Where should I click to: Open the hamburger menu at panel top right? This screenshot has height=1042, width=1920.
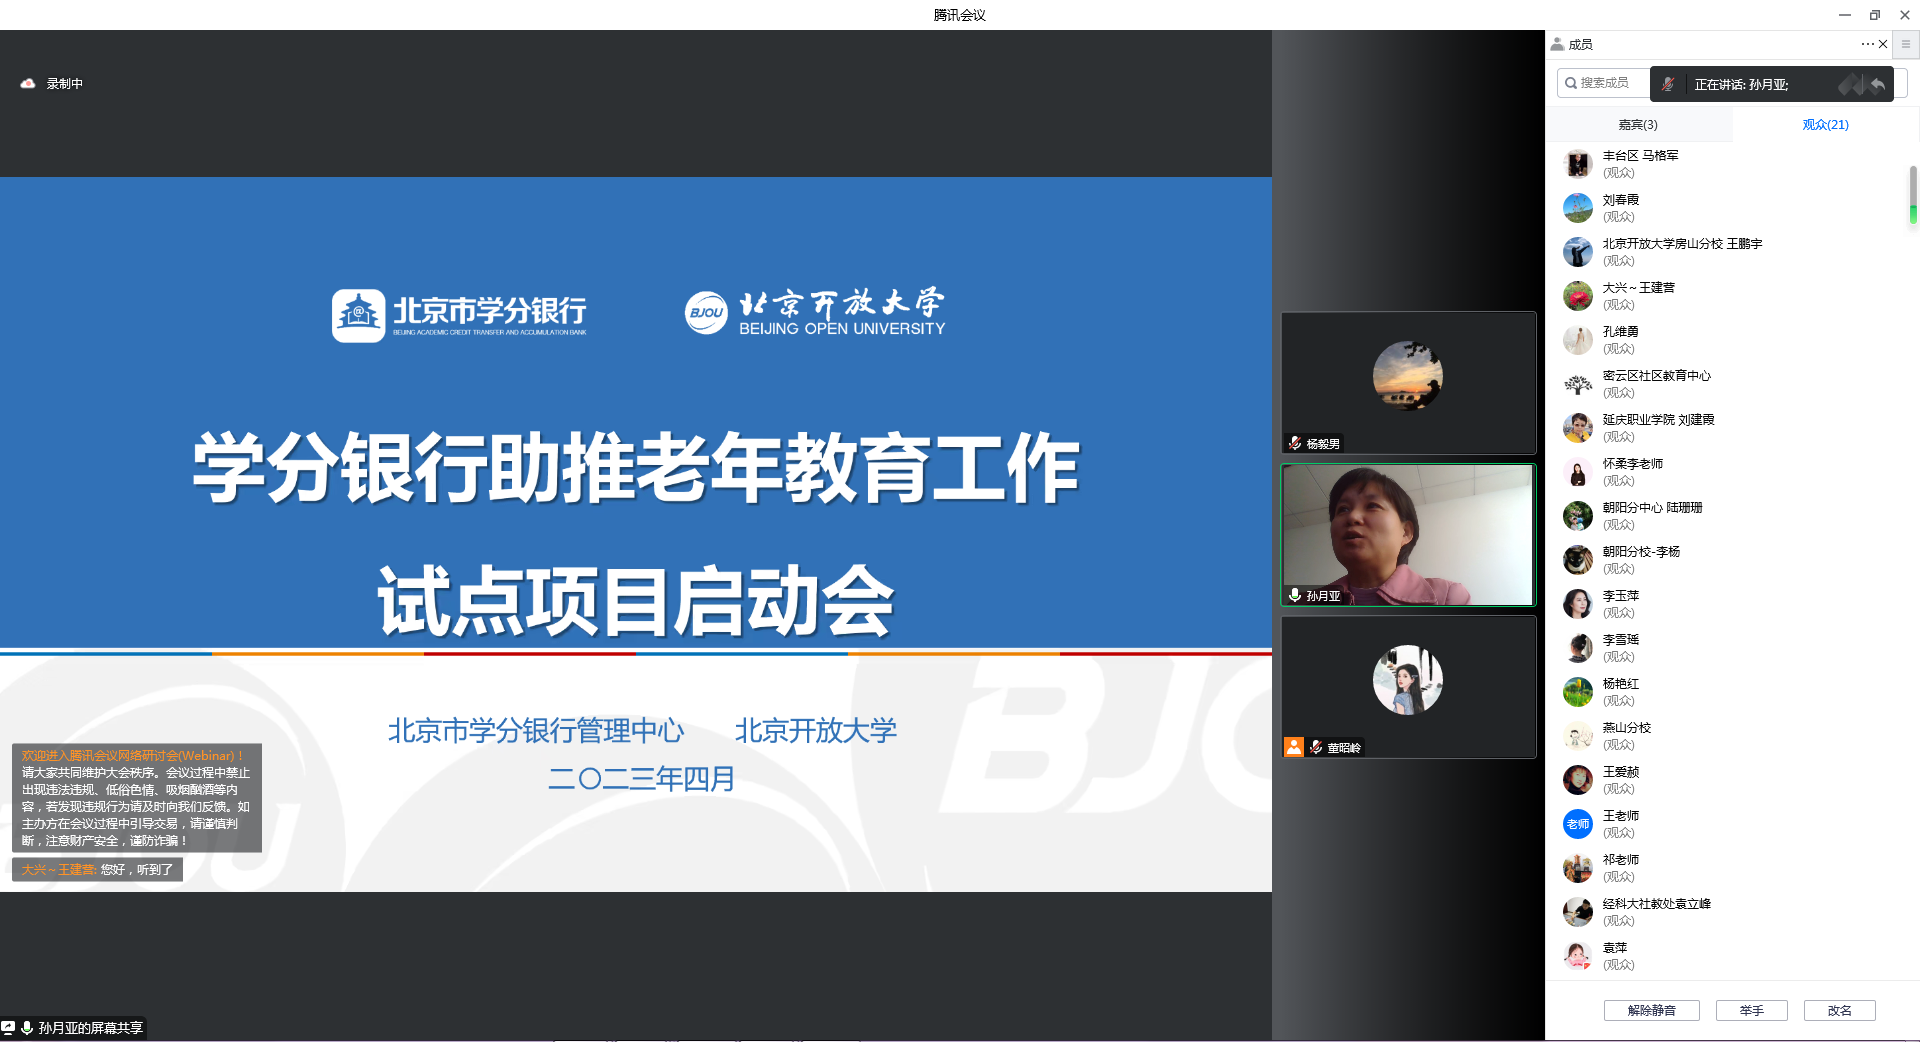click(1906, 44)
